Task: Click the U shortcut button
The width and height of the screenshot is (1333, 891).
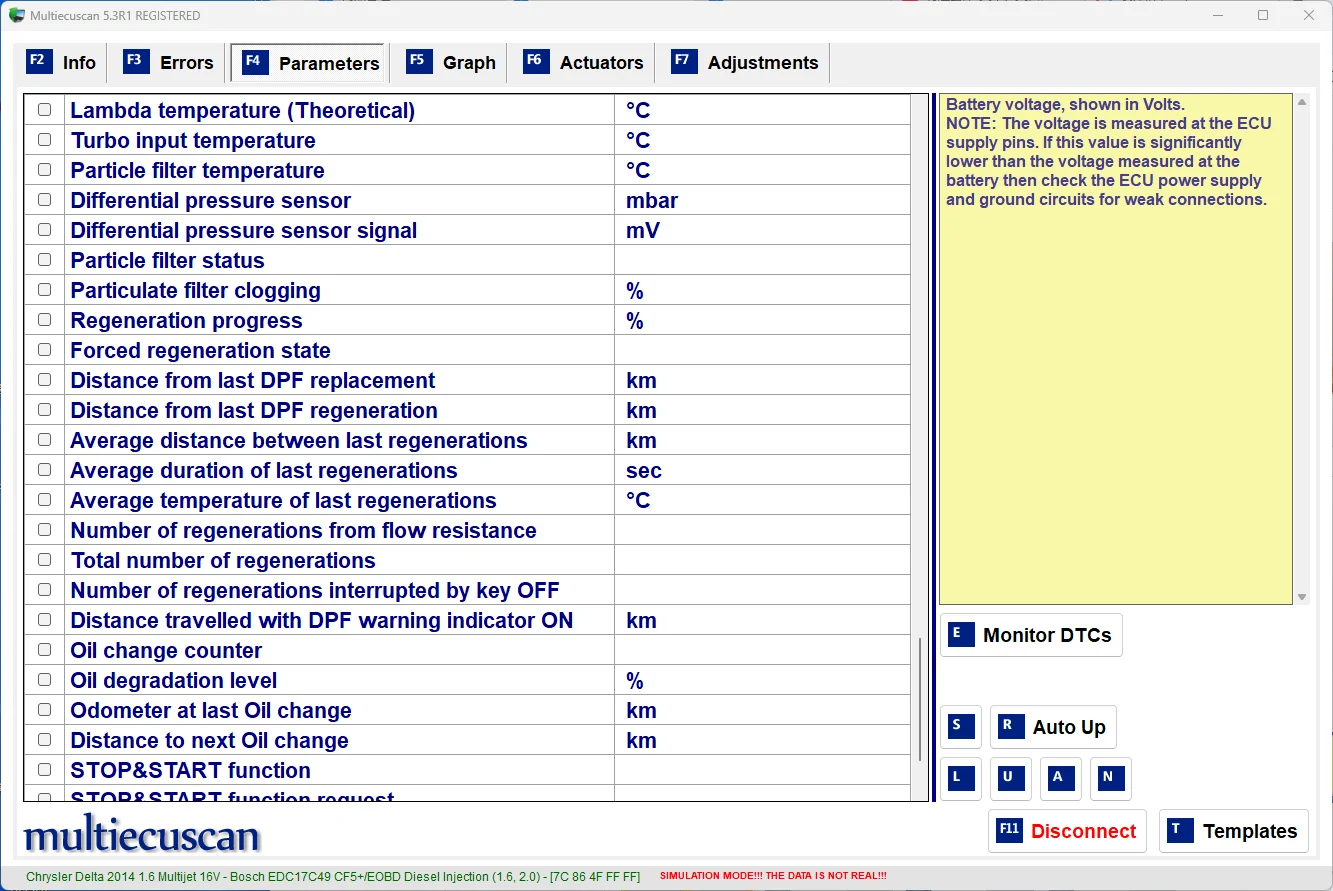Action: (1011, 779)
